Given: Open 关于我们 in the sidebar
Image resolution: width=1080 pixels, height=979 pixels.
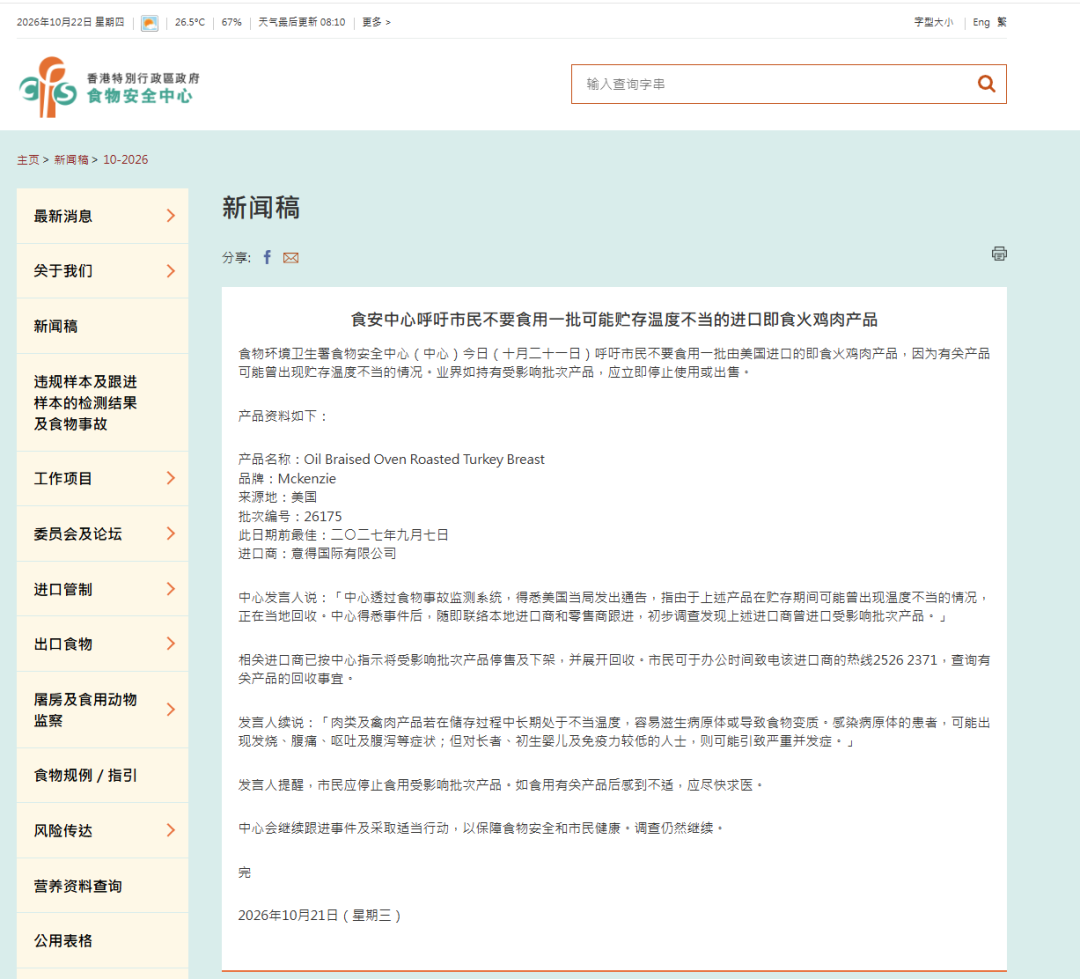Looking at the screenshot, I should (63, 271).
